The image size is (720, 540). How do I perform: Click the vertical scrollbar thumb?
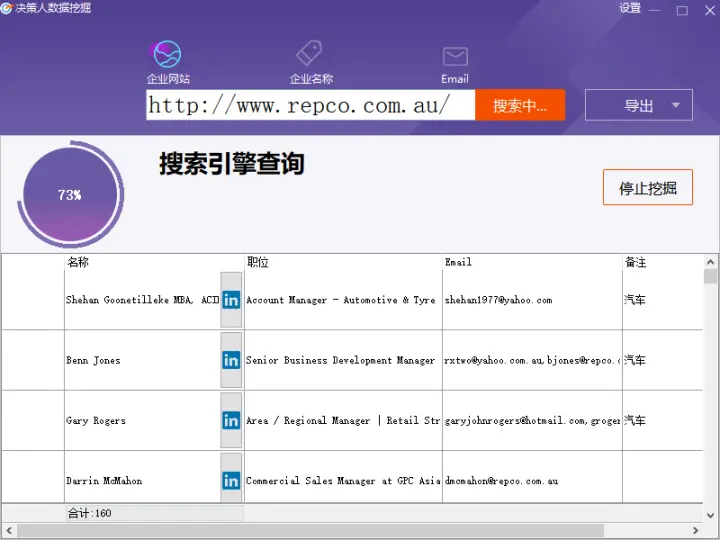pyautogui.click(x=710, y=276)
